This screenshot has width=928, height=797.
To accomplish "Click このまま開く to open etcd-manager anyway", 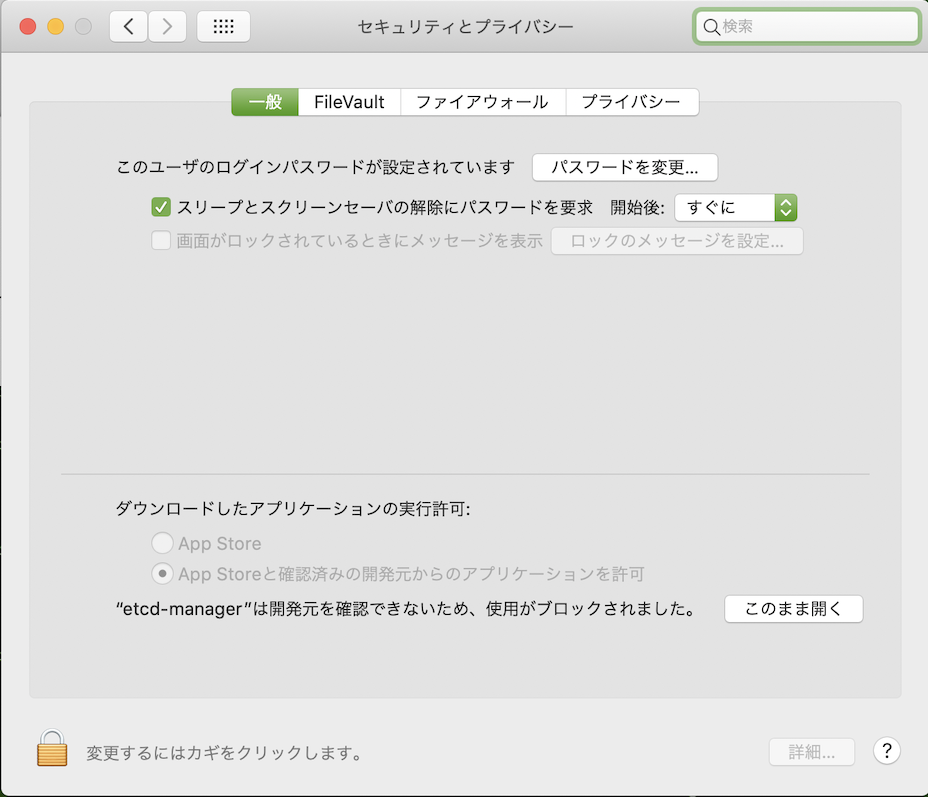I will (x=793, y=608).
